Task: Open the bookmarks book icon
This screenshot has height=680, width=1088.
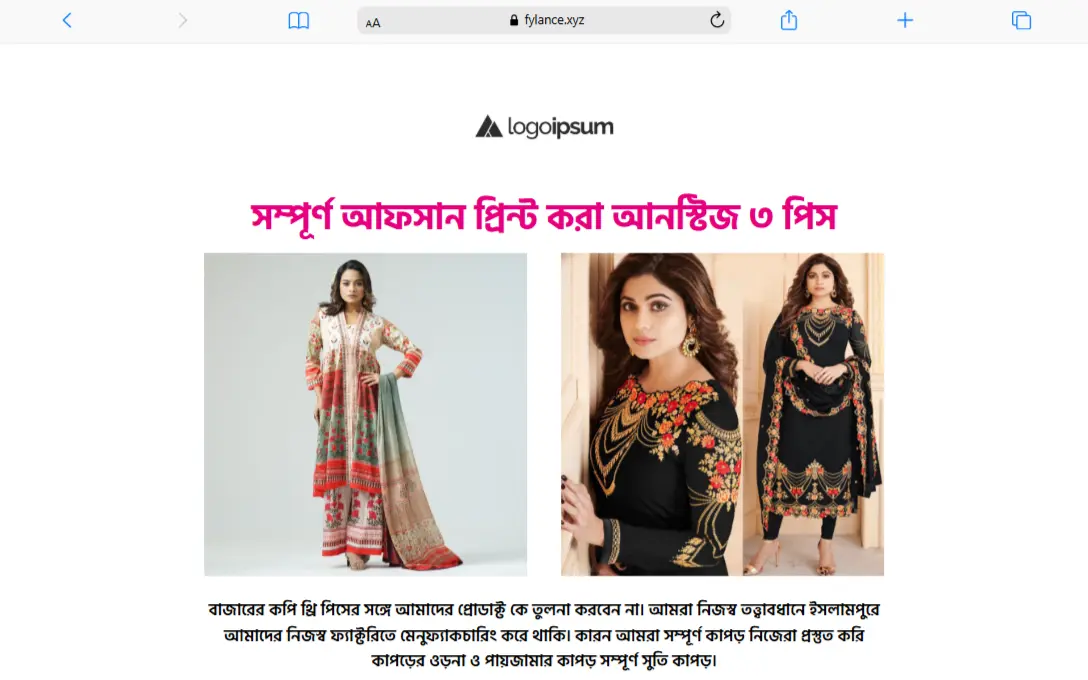Action: click(x=298, y=20)
